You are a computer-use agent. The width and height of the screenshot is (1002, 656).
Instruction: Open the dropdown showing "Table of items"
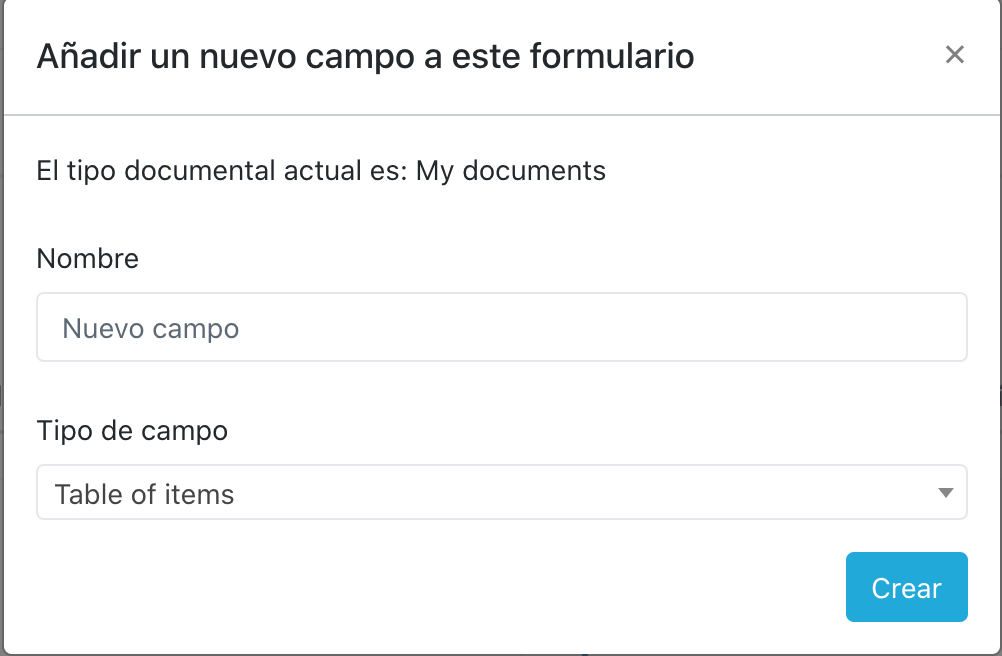(x=500, y=492)
